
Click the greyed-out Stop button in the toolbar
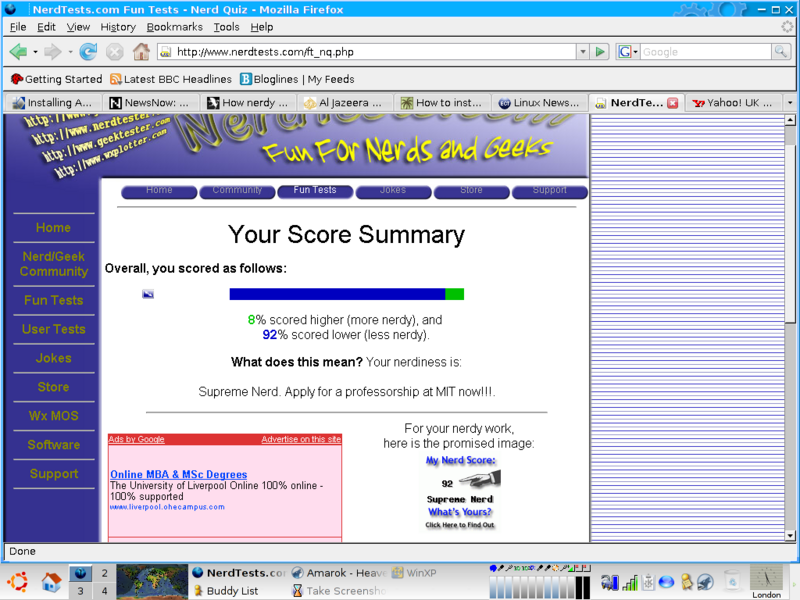[115, 52]
